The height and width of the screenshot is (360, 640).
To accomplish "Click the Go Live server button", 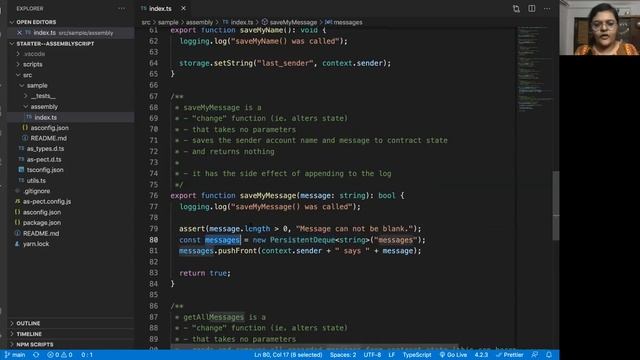I will [x=453, y=355].
